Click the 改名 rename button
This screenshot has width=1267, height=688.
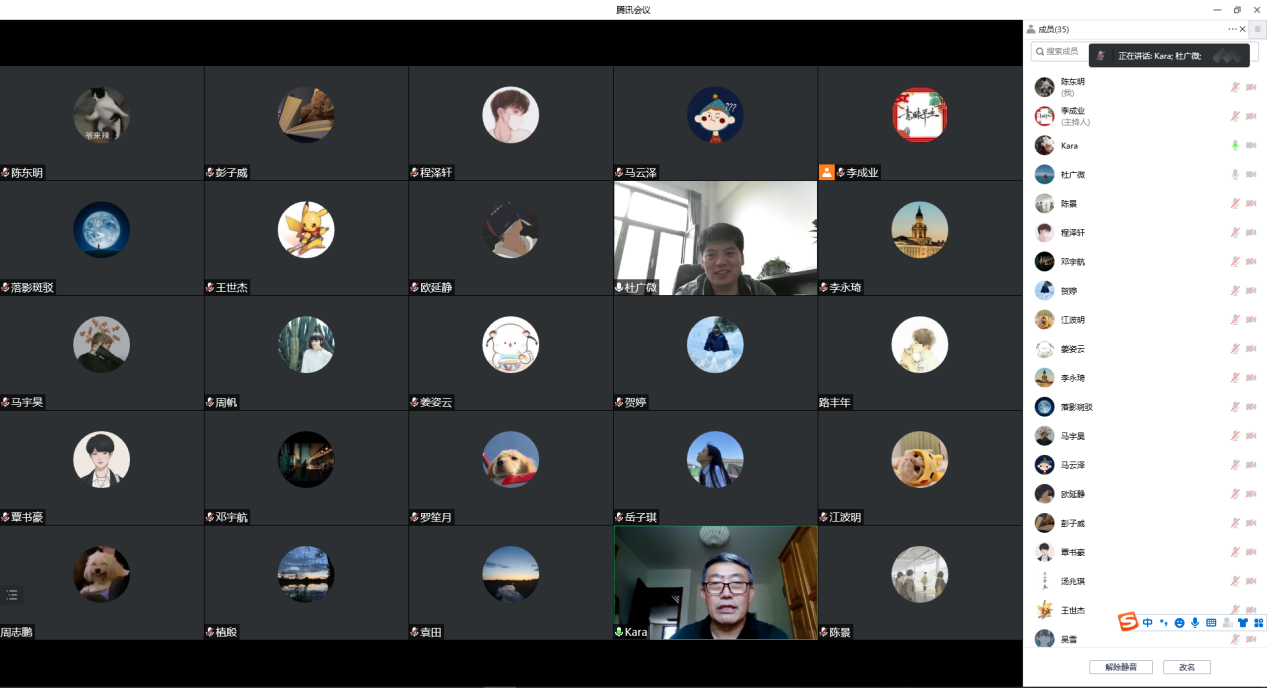tap(1186, 667)
